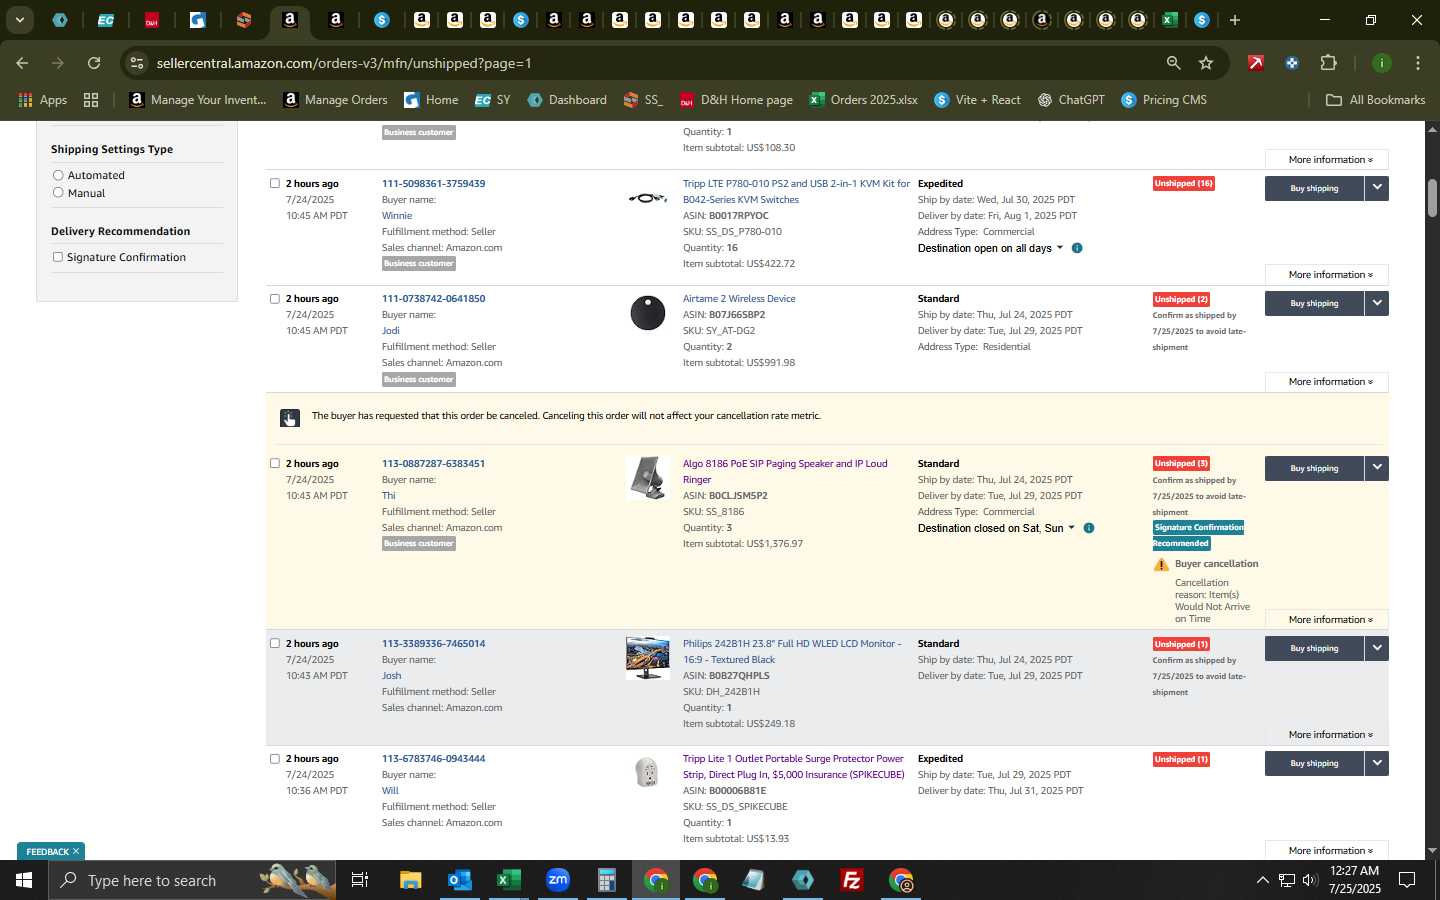1440x900 pixels.
Task: Open the tab search chevron
Action: [x=19, y=20]
